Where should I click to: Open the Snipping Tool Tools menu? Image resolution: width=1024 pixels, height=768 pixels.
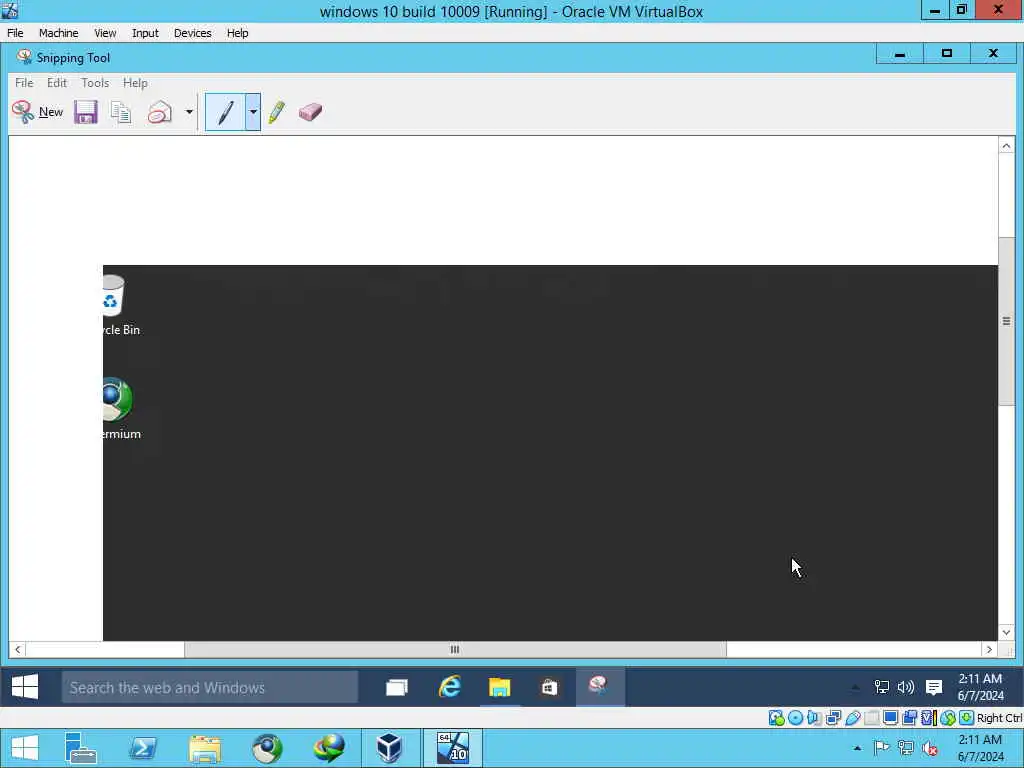coord(95,83)
